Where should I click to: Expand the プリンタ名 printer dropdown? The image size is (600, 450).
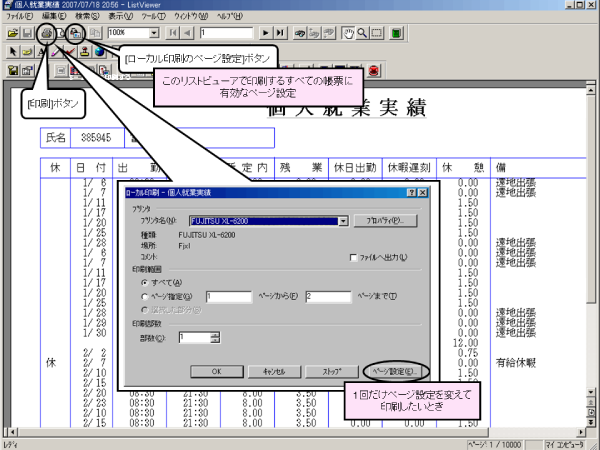point(343,220)
